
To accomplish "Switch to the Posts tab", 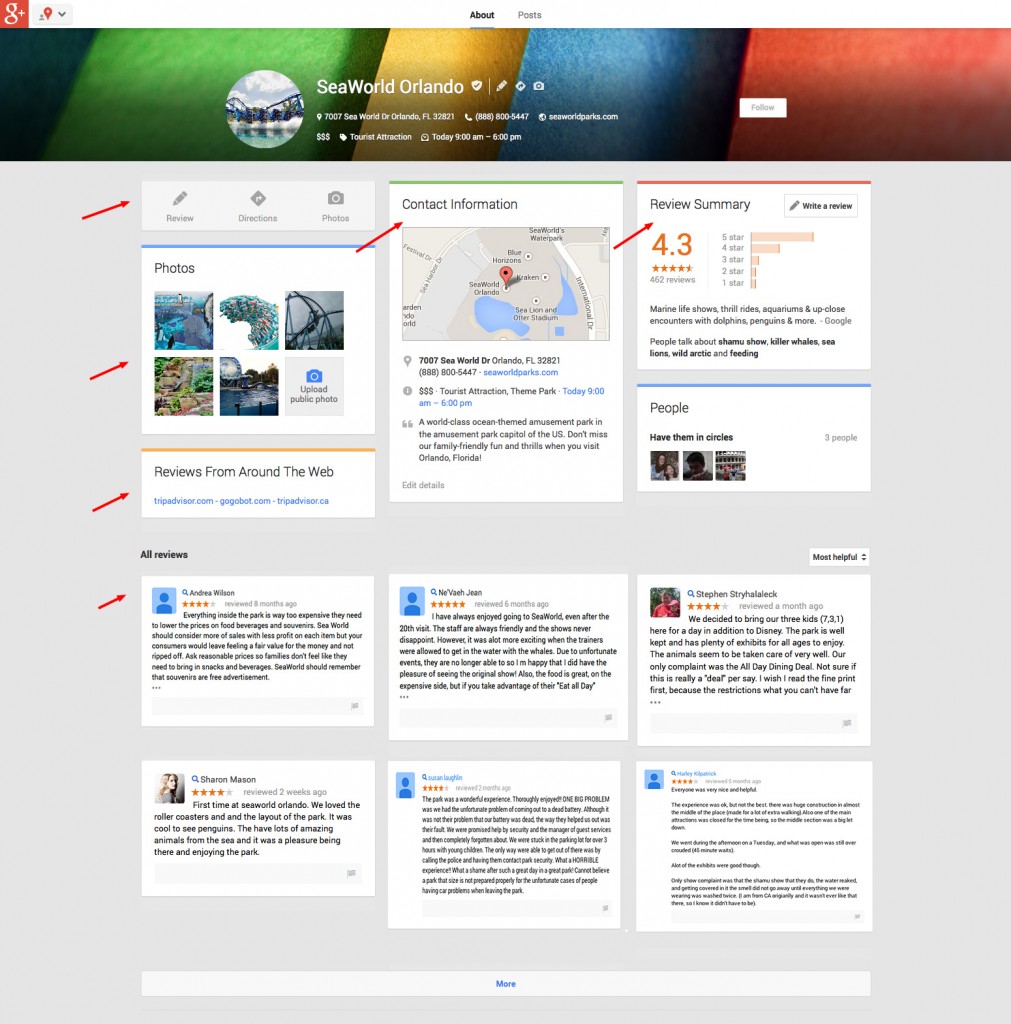I will pyautogui.click(x=529, y=15).
